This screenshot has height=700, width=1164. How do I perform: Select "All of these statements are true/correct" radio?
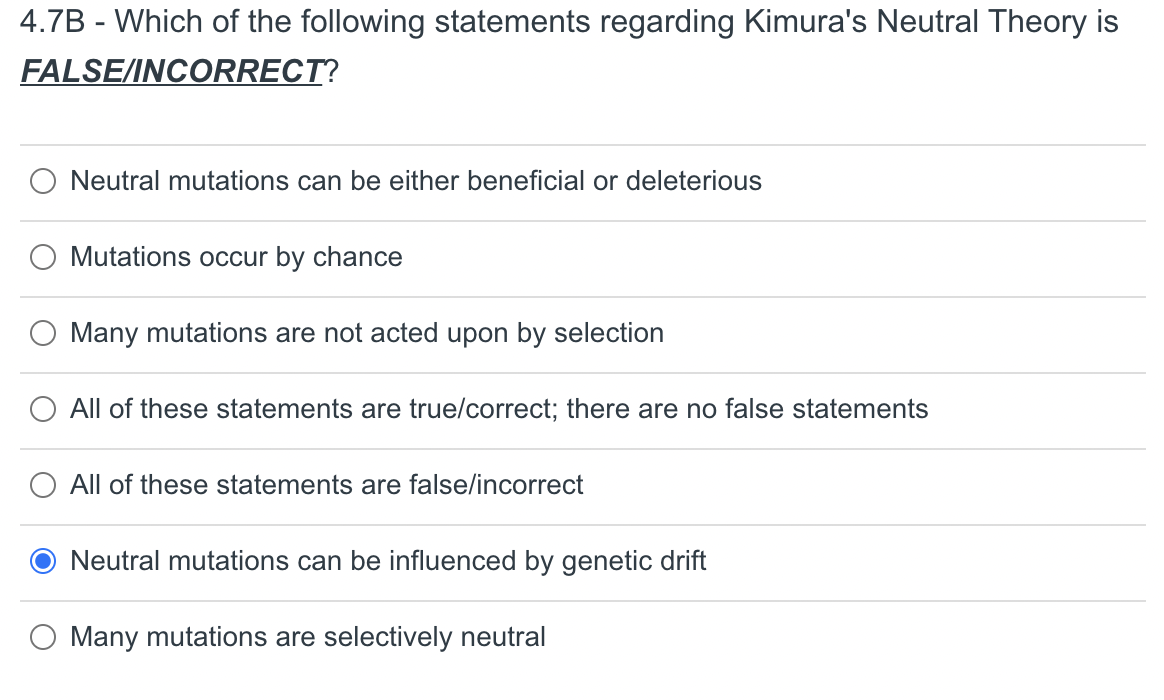tap(43, 409)
